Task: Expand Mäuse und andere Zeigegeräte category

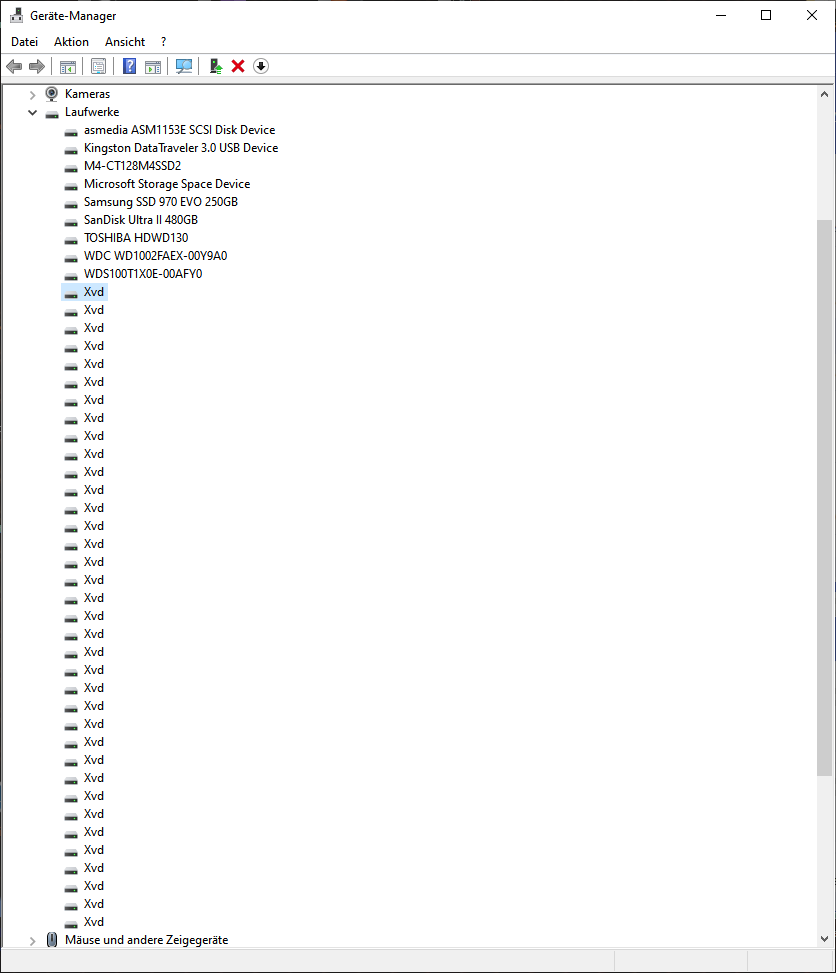Action: (33, 941)
